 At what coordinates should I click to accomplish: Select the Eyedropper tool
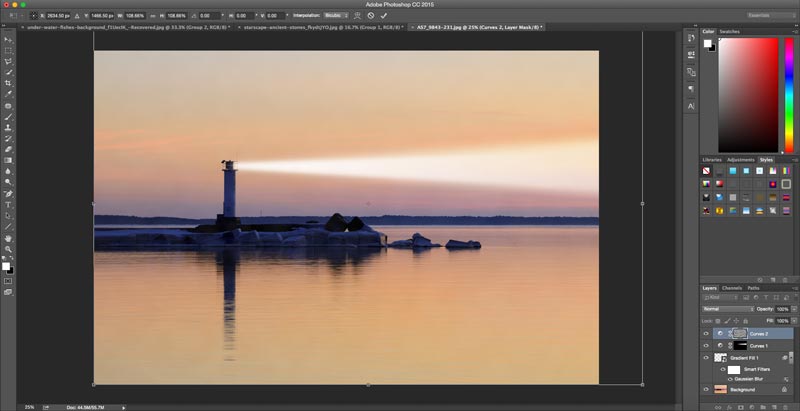point(8,94)
